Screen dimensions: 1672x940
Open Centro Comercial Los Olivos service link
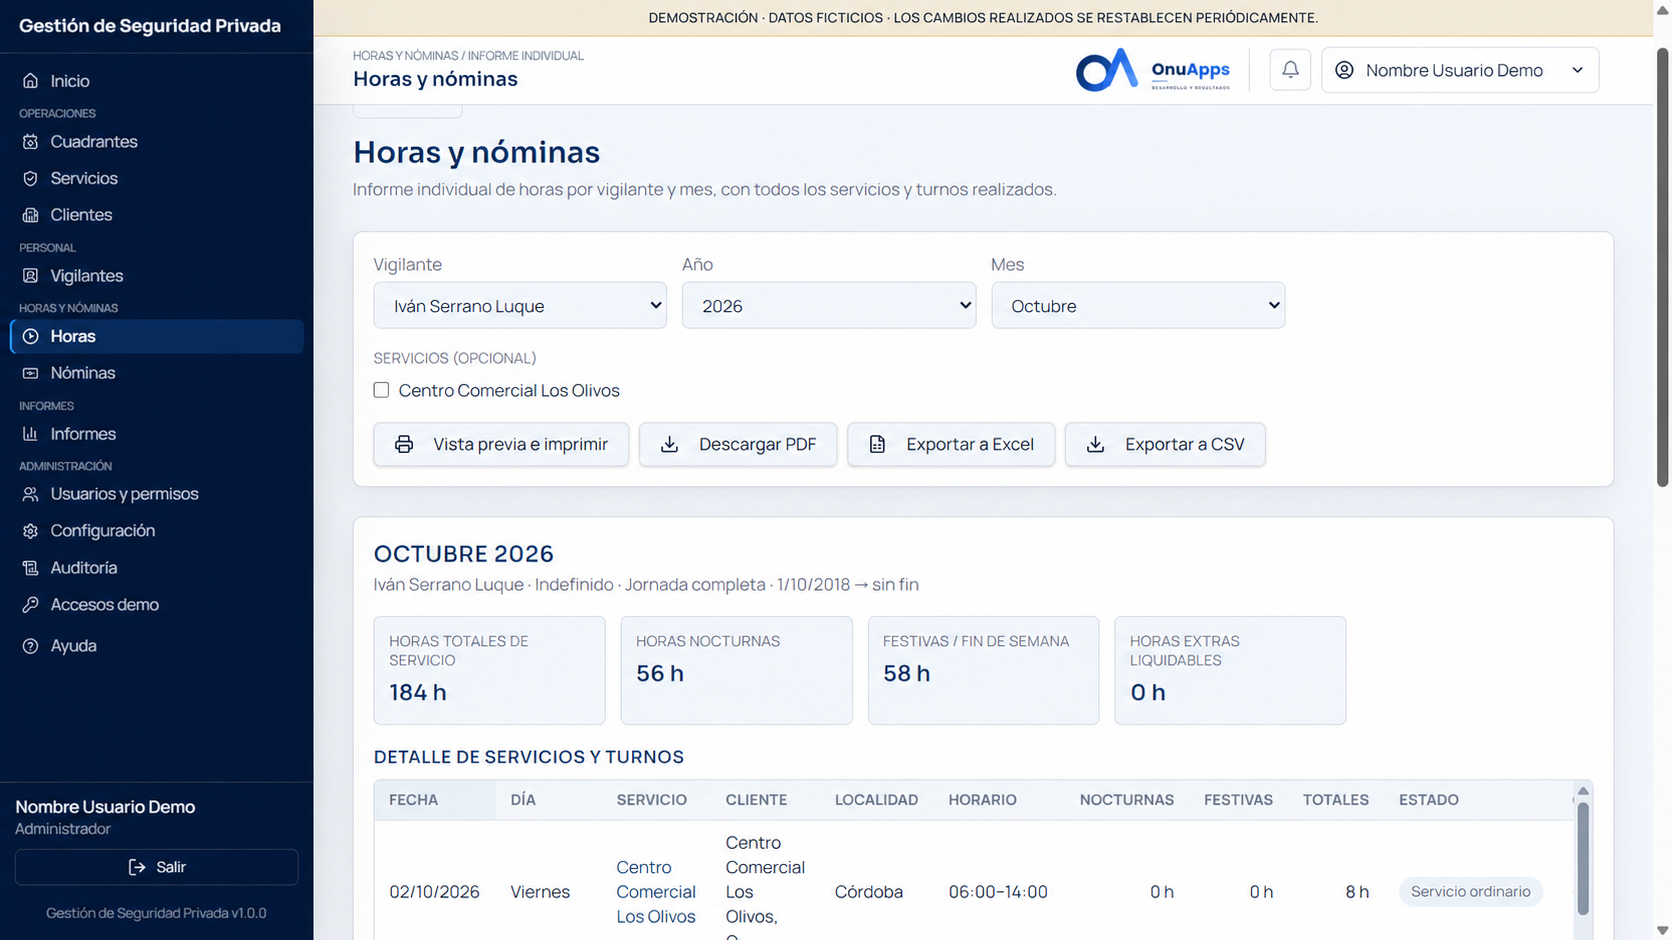click(656, 892)
